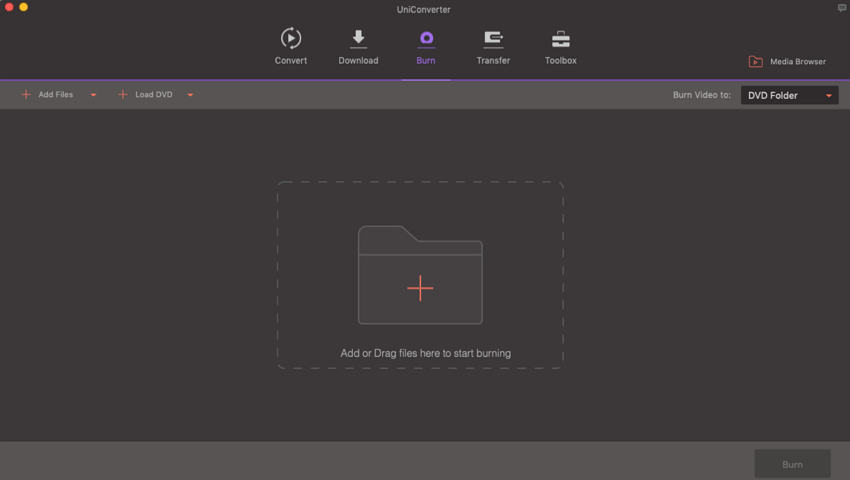Open the DVD Folder burn target dropdown
This screenshot has height=480, width=850.
[789, 95]
